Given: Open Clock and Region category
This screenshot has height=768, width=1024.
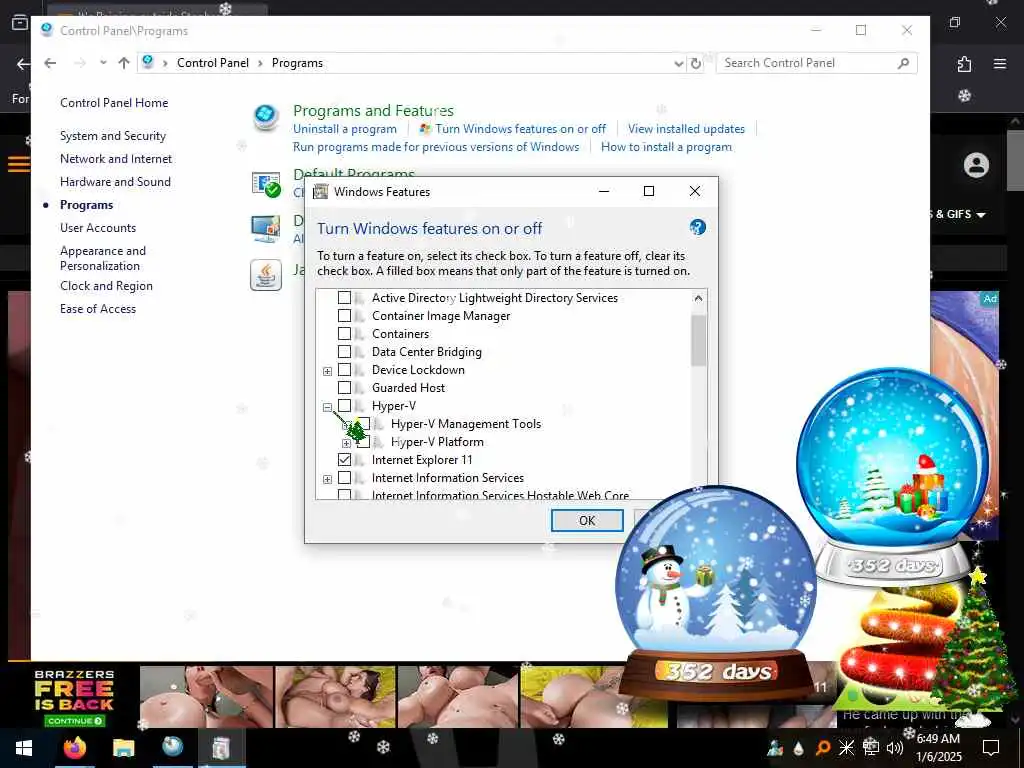Looking at the screenshot, I should tap(106, 286).
